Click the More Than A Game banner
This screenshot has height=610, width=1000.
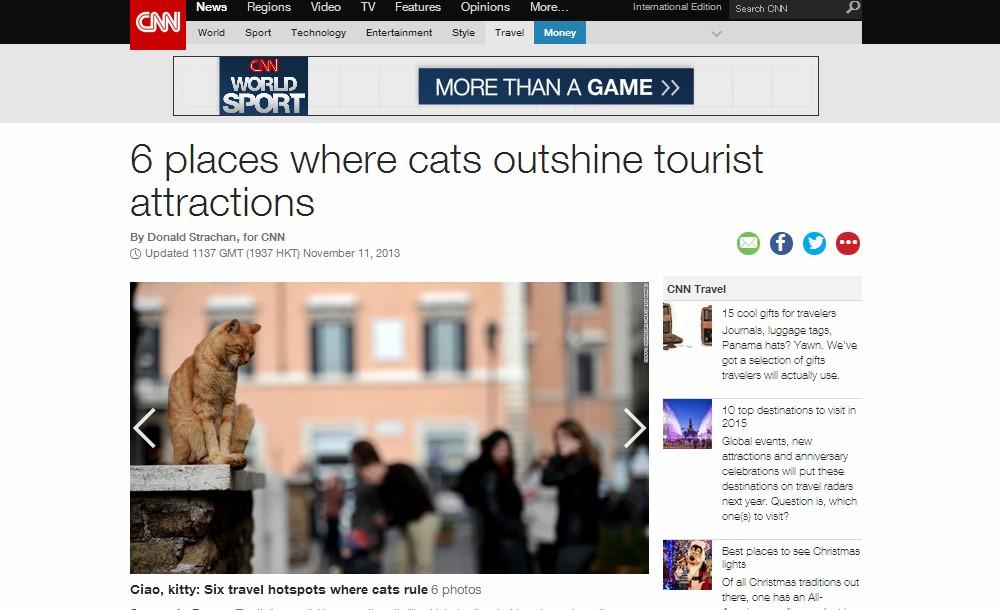point(555,86)
